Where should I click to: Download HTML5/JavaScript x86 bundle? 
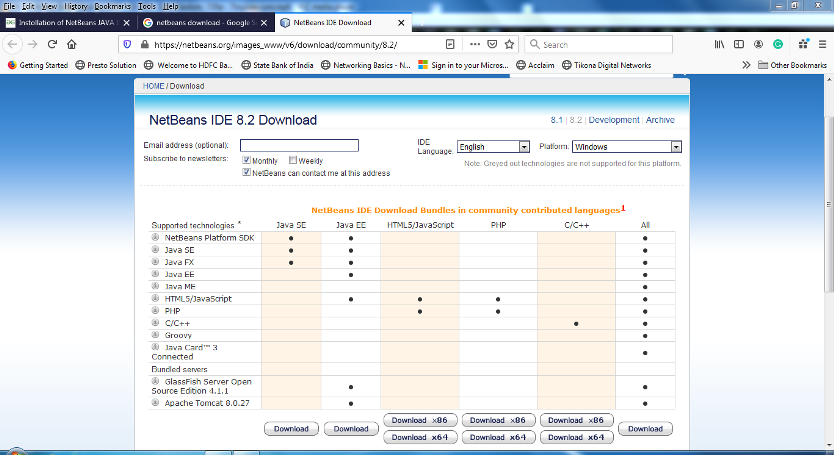[x=420, y=420]
